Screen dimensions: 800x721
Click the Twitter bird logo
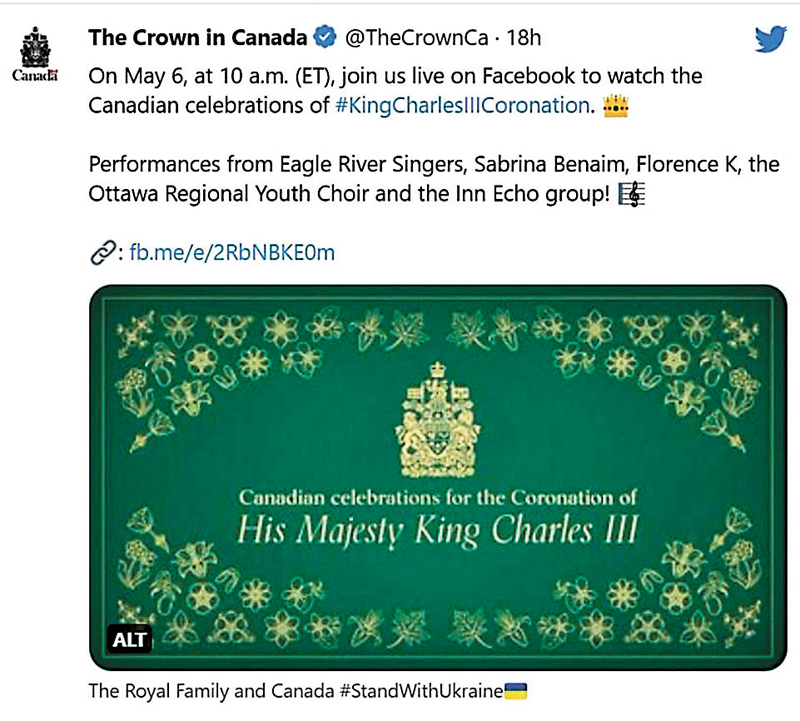769,39
